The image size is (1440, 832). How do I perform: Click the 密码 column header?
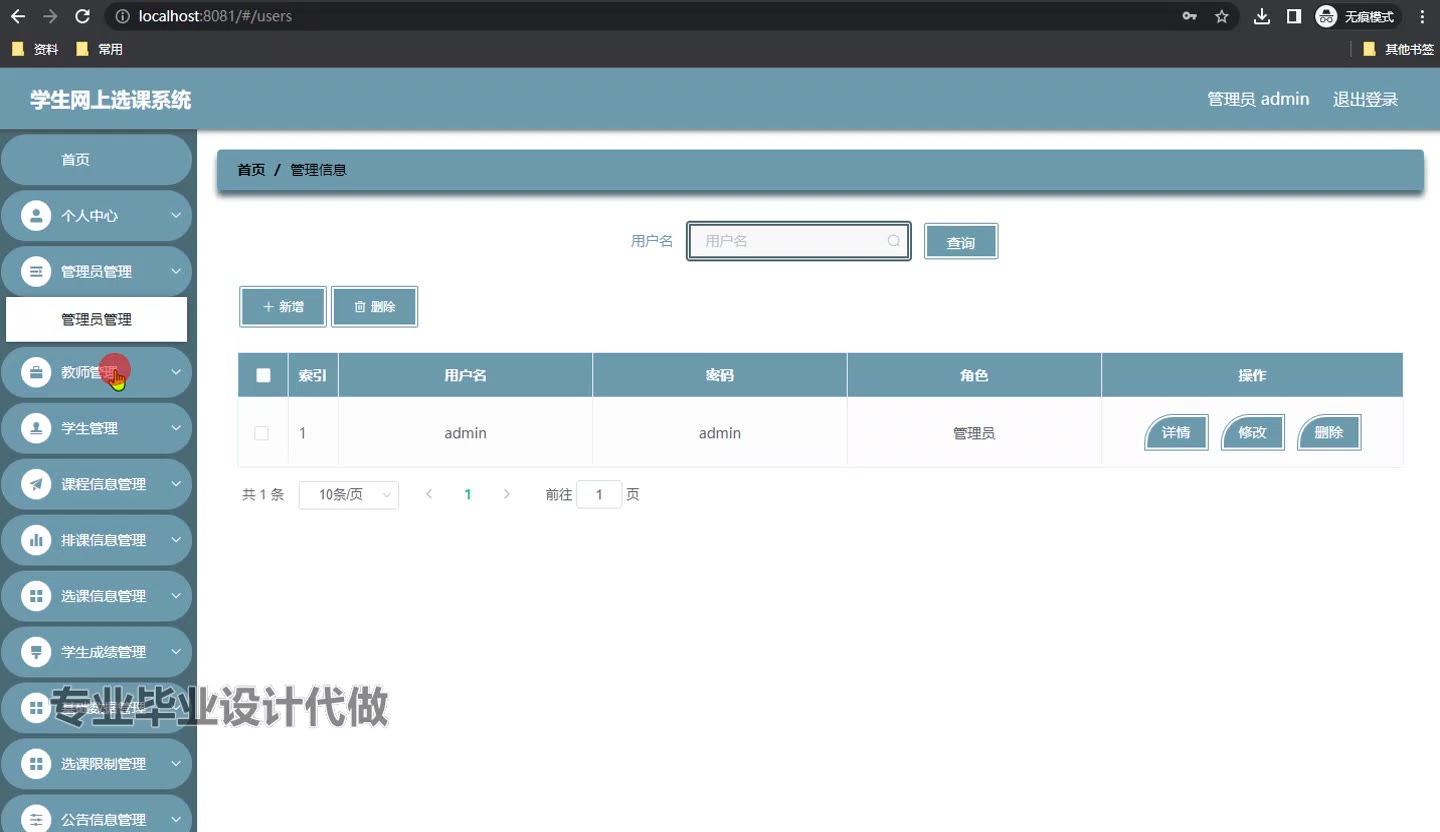click(x=720, y=375)
